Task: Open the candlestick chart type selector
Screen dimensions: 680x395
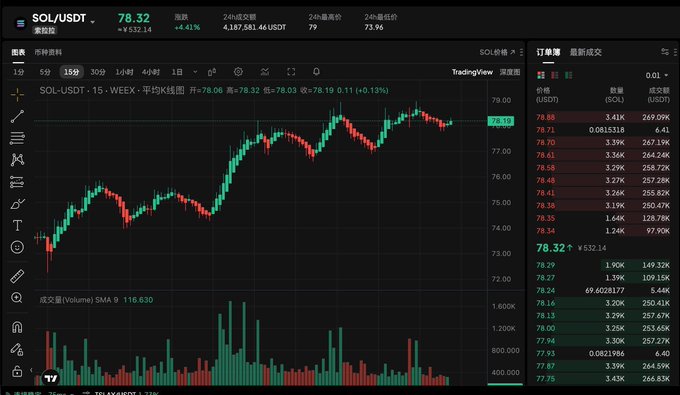Action: pyautogui.click(x=212, y=72)
